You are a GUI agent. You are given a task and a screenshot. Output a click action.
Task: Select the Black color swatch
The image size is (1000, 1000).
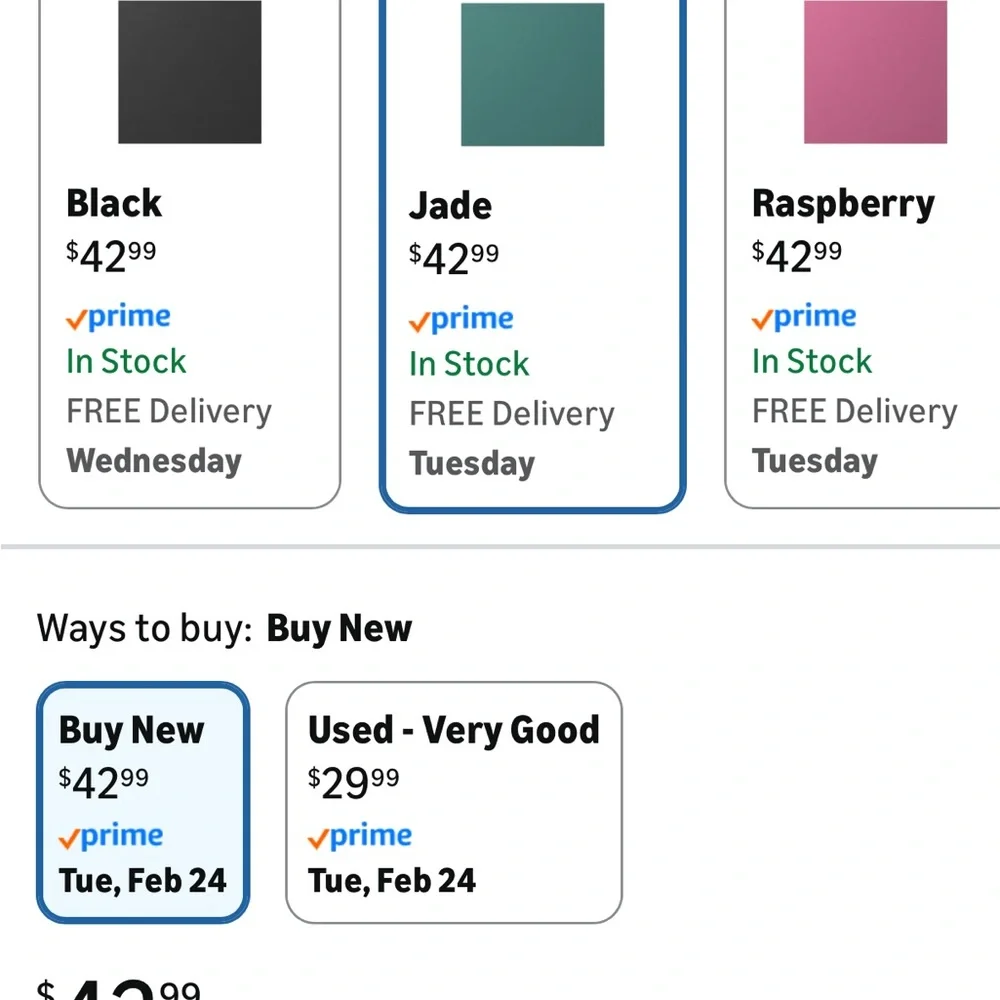point(190,72)
